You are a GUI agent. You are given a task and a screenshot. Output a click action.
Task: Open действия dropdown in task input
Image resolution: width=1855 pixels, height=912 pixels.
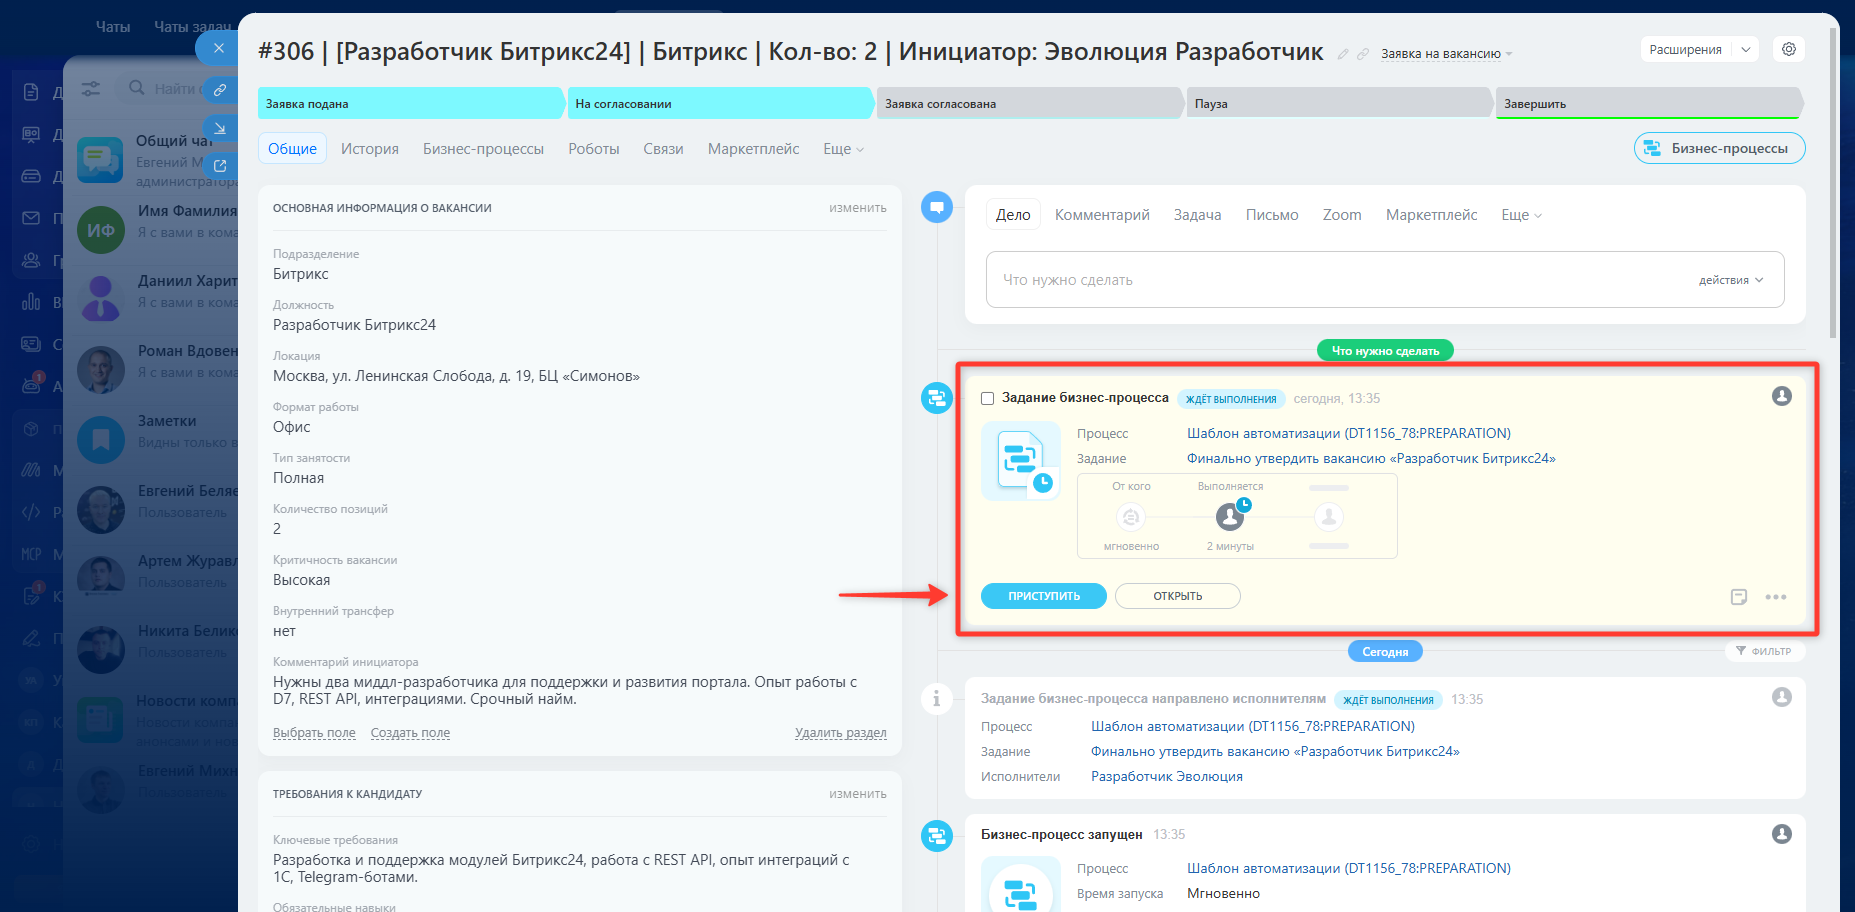click(x=1731, y=280)
